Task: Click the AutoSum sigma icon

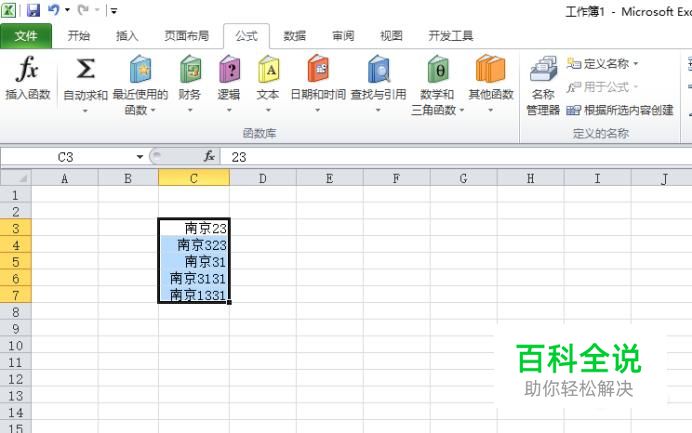Action: coord(85,69)
